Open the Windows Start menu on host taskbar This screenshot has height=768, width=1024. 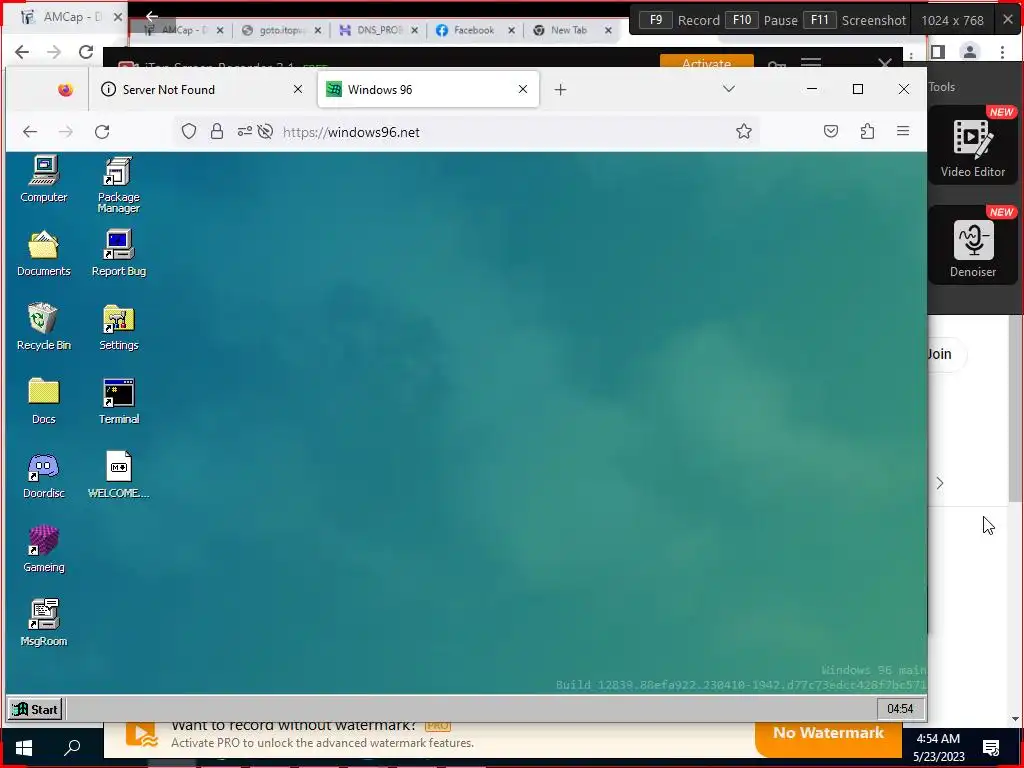24,748
